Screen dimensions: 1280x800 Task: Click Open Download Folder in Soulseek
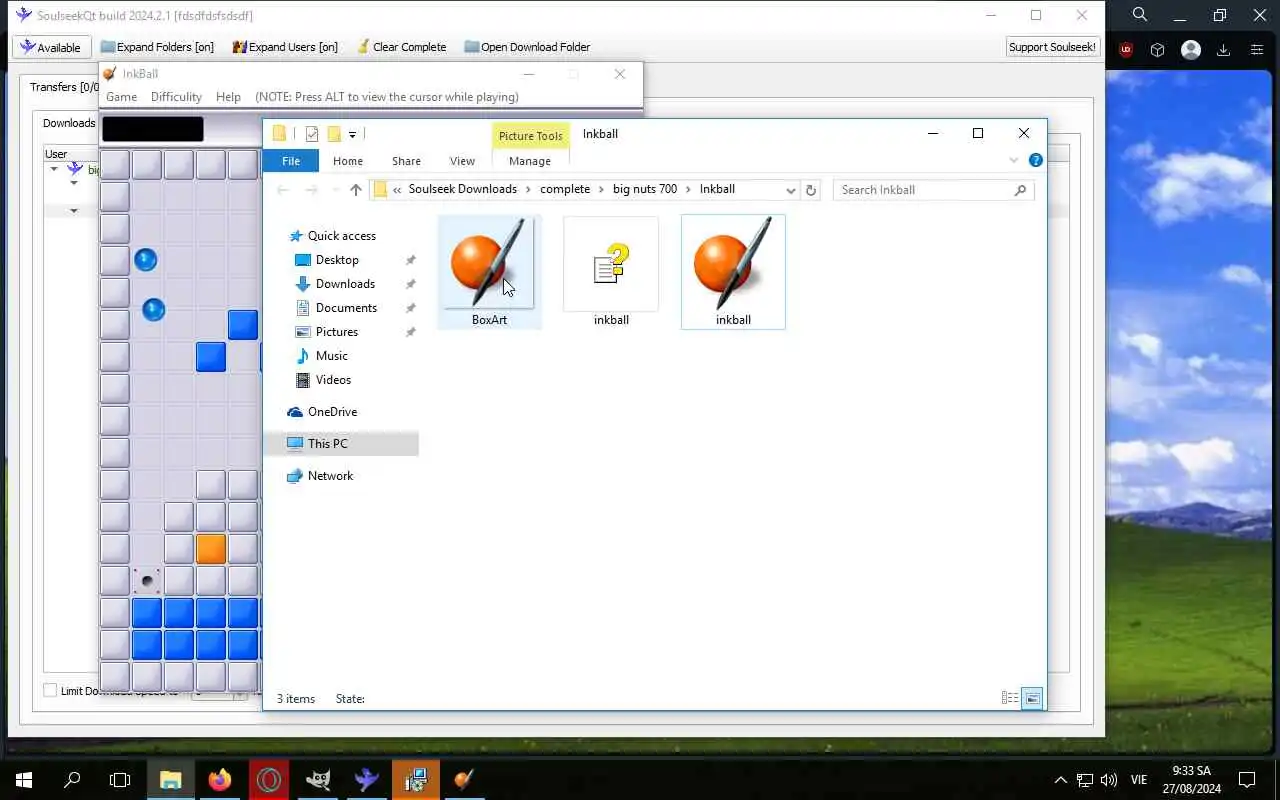click(x=527, y=47)
